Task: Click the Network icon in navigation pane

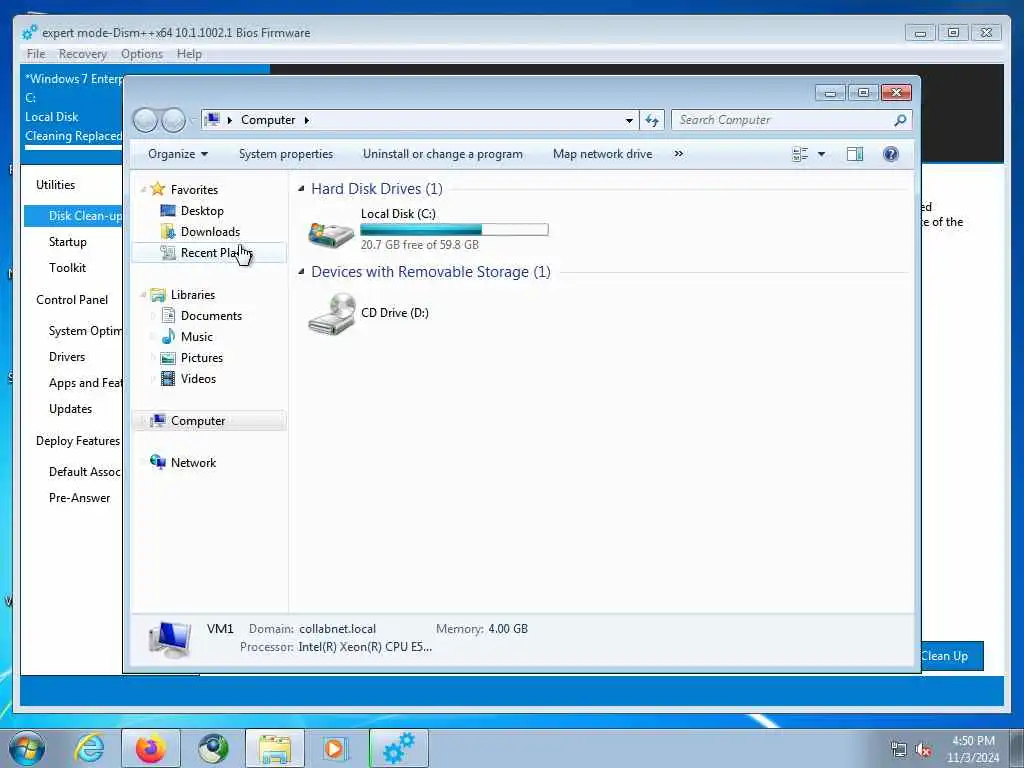Action: [x=157, y=462]
